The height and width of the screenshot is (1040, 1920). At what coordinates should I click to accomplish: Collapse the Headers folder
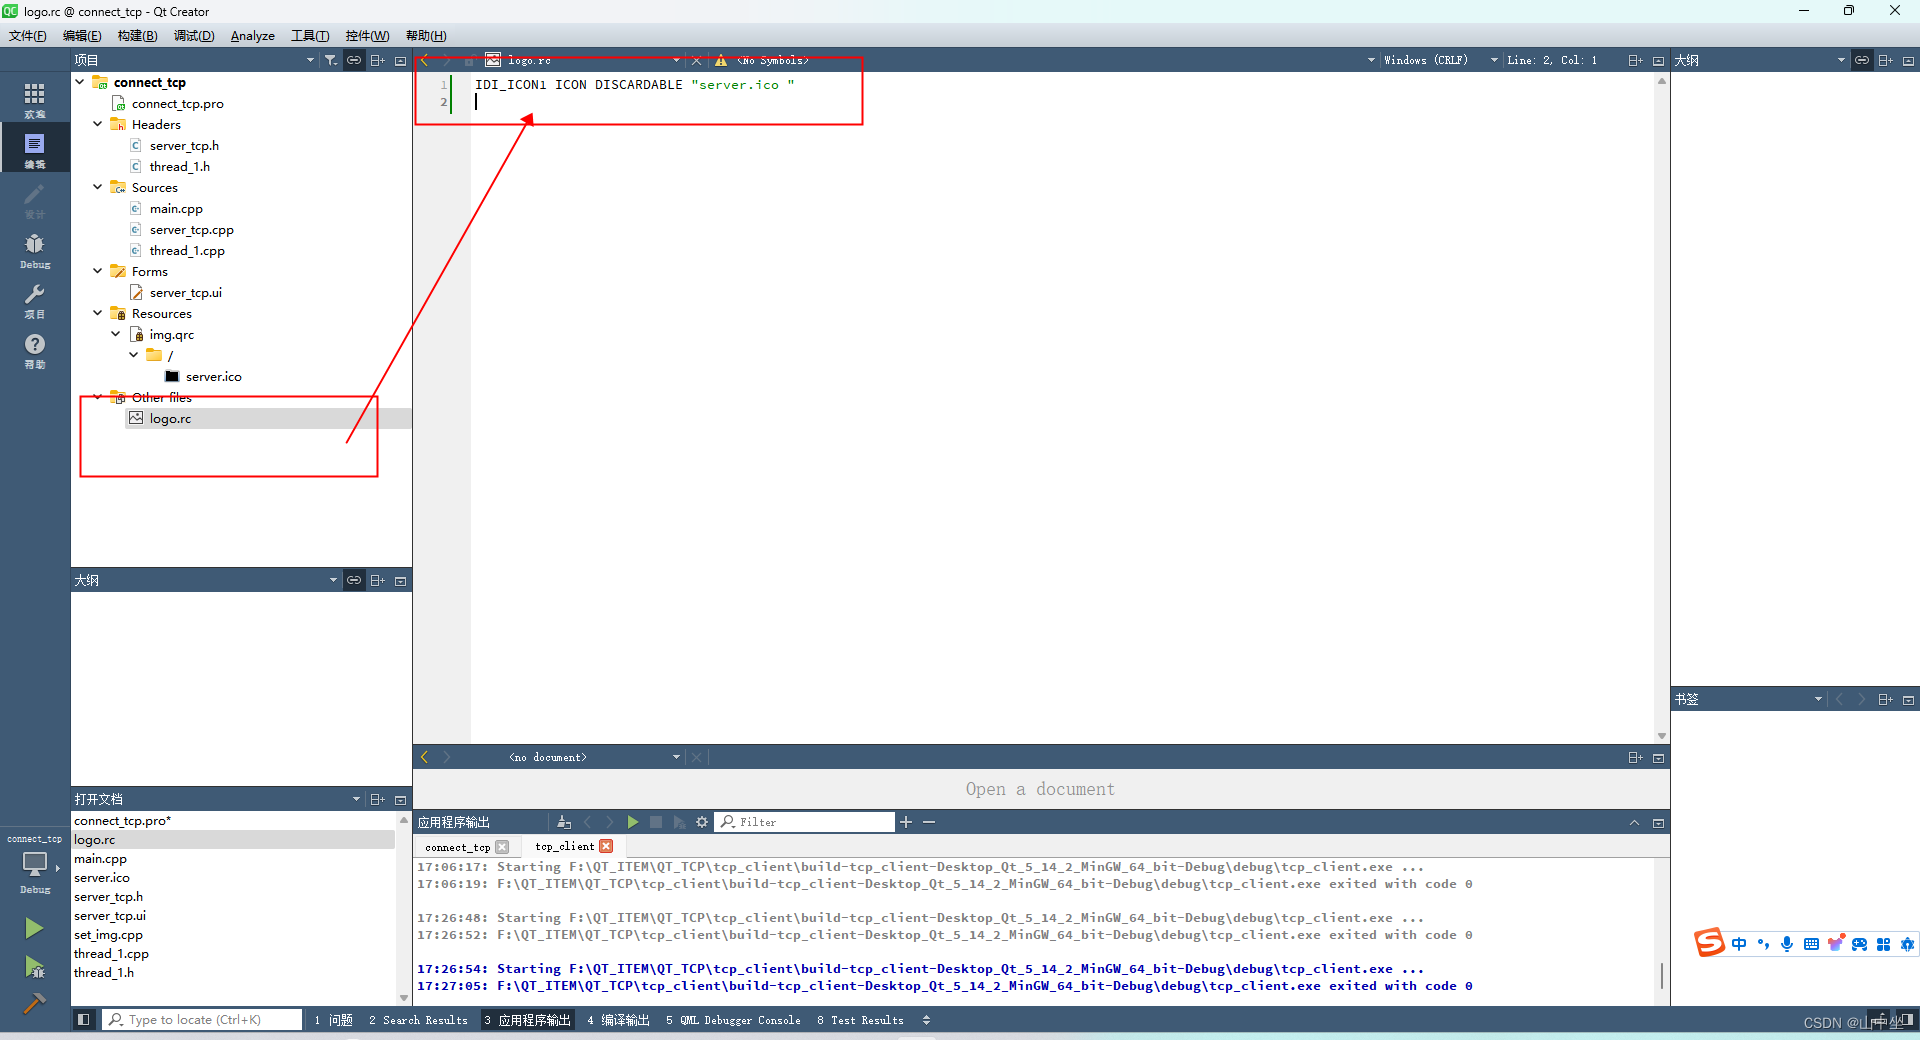pyautogui.click(x=98, y=124)
